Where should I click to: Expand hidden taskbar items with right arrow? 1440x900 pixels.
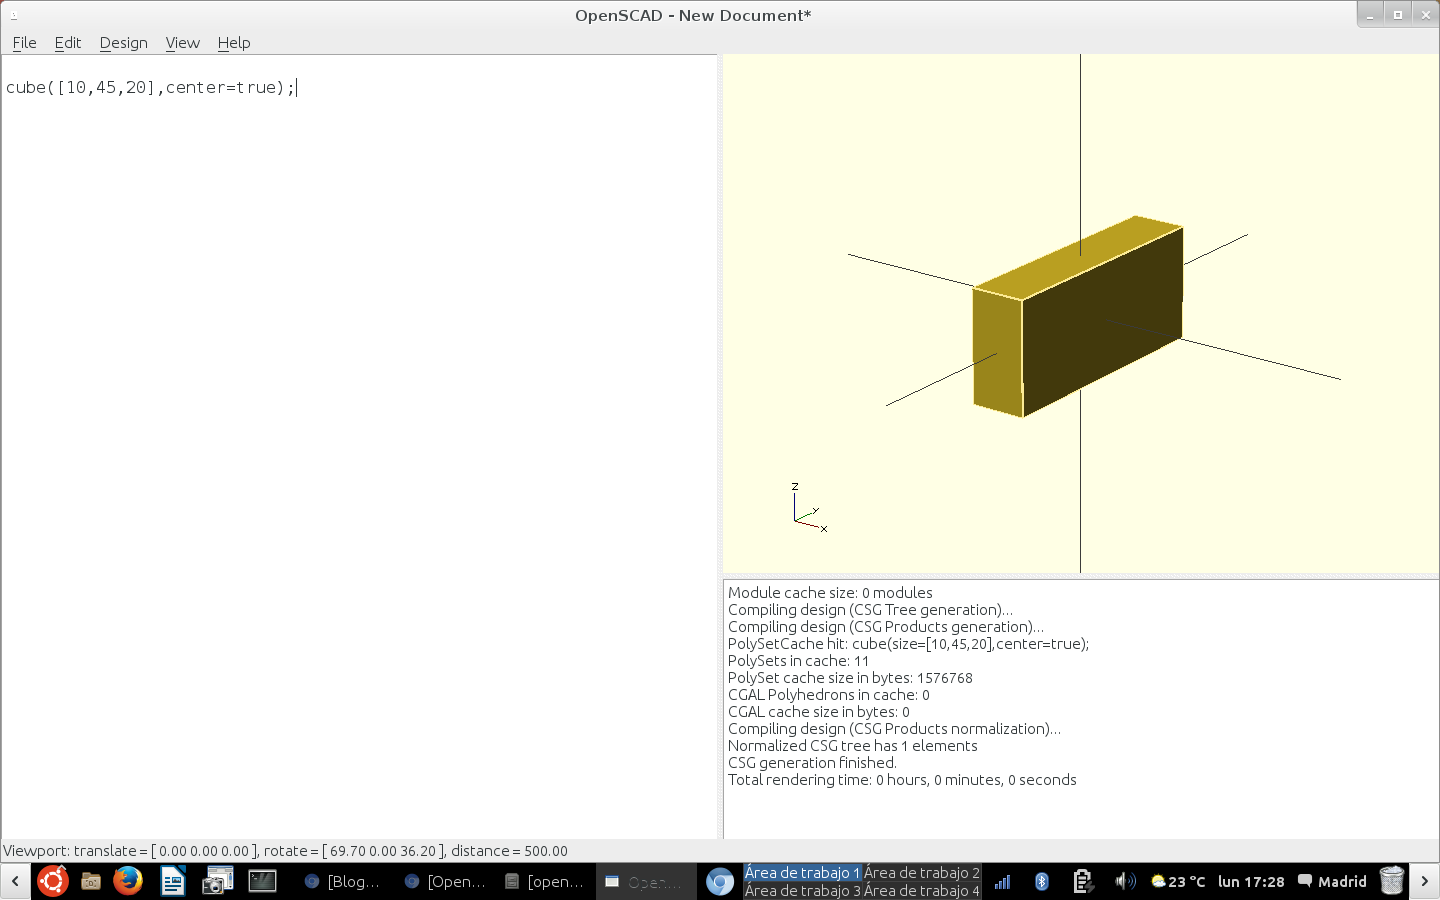[1425, 881]
